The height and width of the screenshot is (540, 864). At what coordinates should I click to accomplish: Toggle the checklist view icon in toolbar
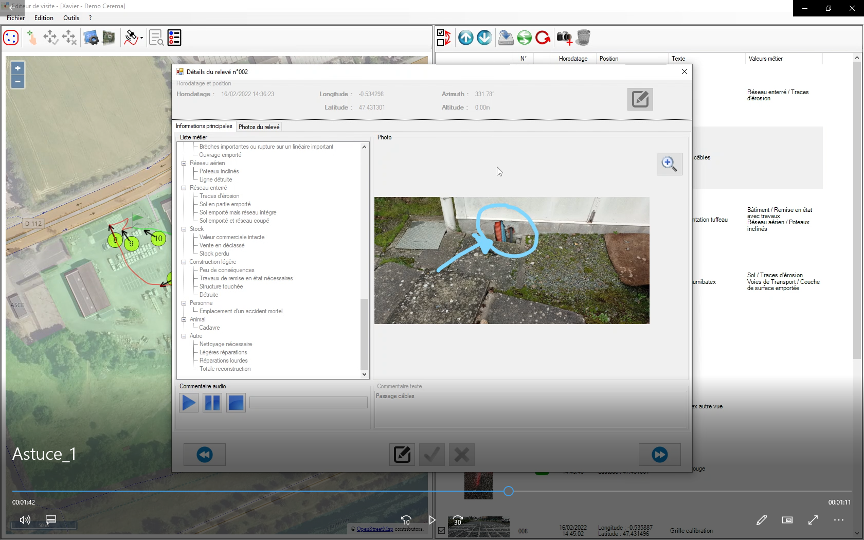point(174,38)
